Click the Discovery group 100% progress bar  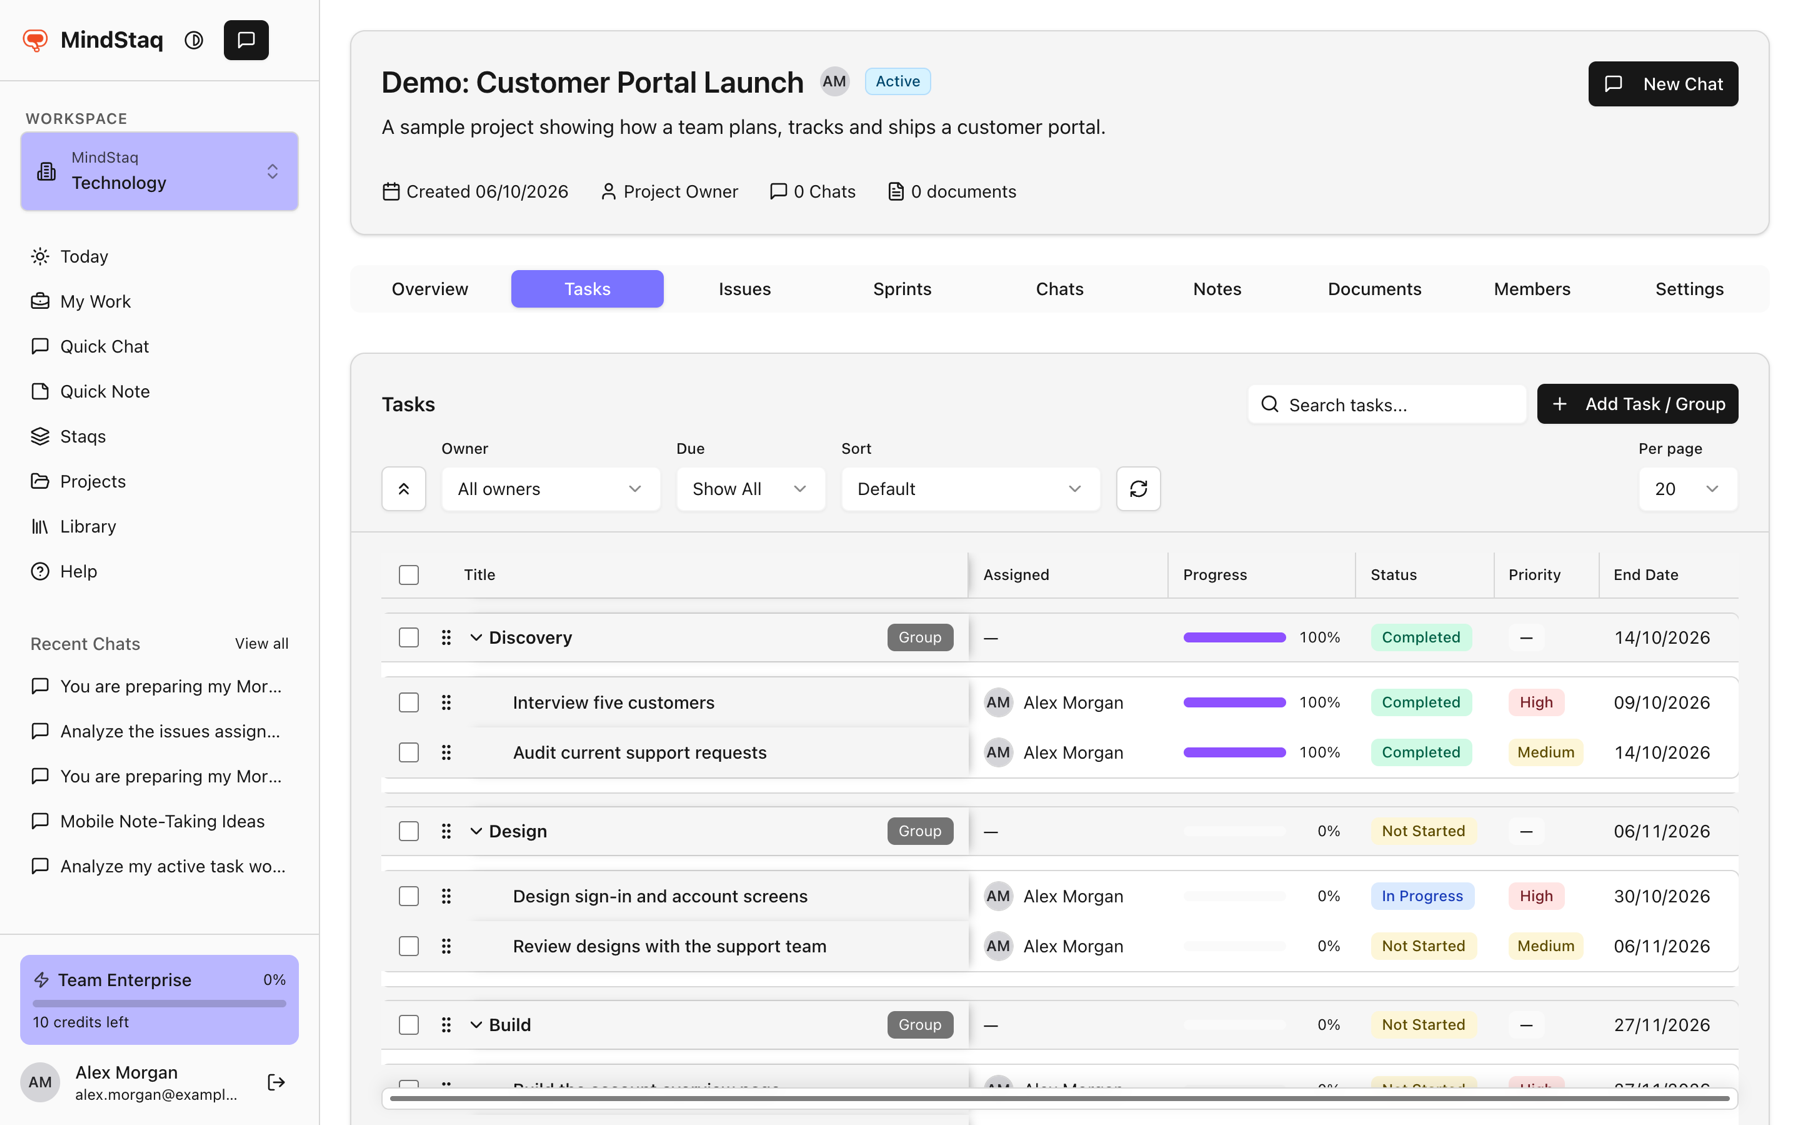tap(1234, 637)
